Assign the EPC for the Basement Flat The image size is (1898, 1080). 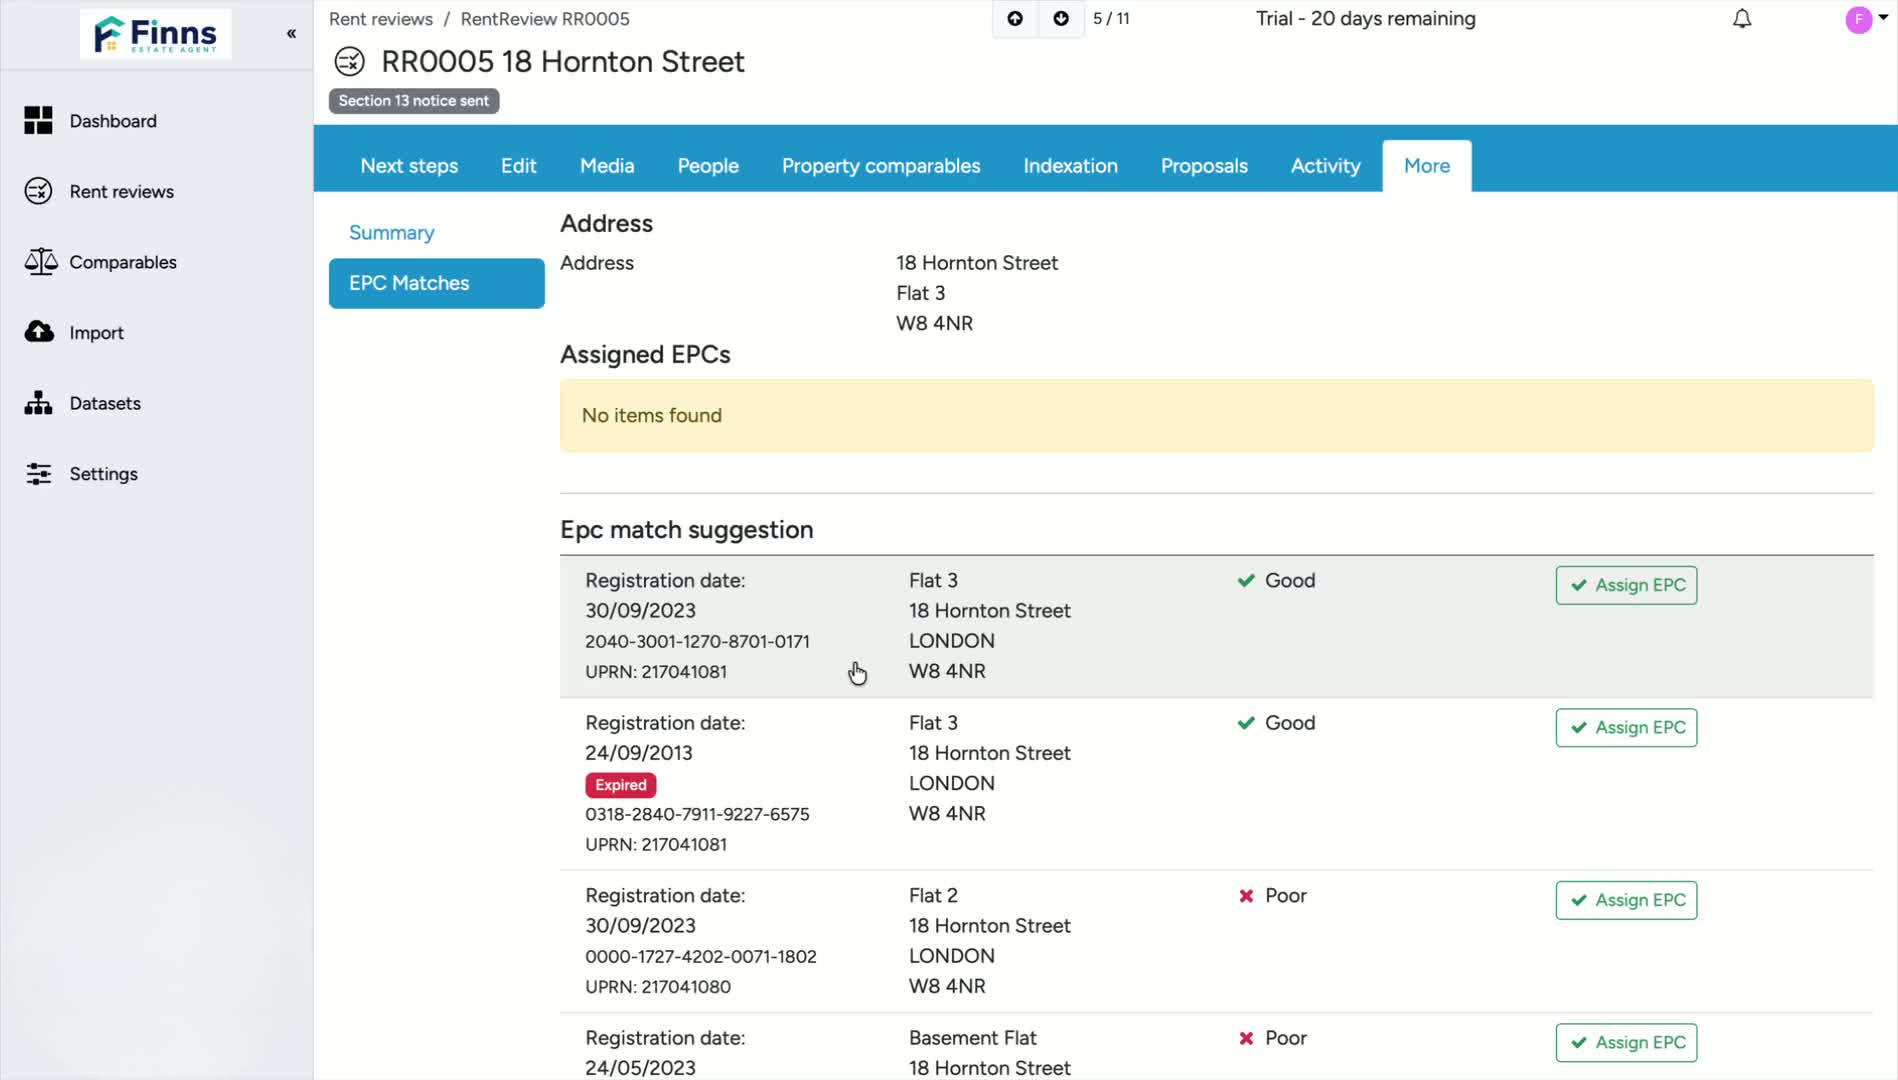click(x=1626, y=1042)
